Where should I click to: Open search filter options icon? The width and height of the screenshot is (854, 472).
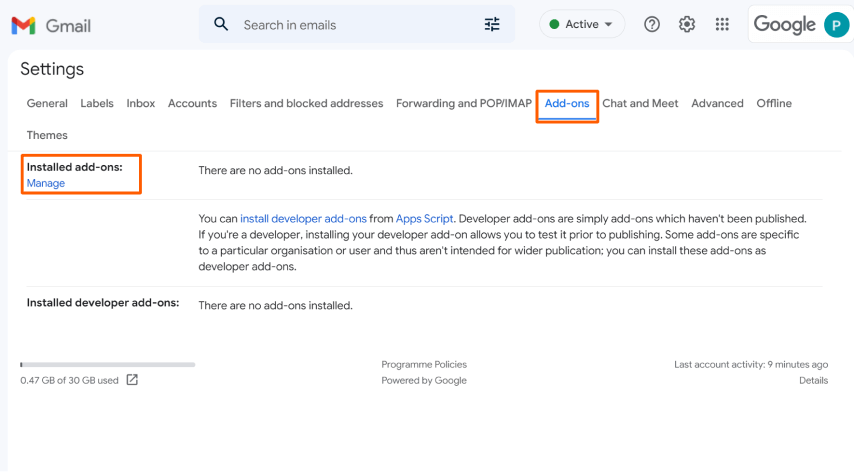click(492, 24)
